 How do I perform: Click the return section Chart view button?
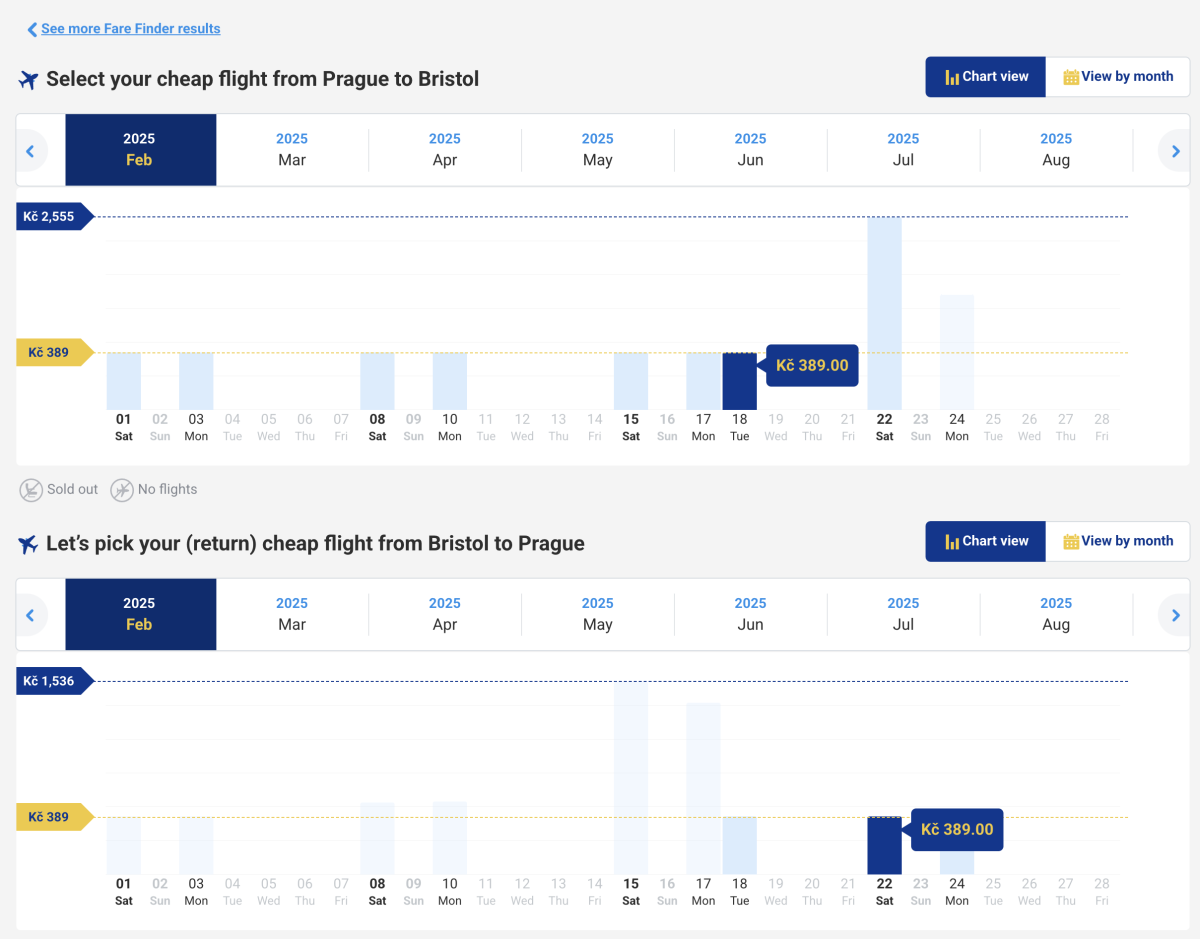click(x=986, y=541)
